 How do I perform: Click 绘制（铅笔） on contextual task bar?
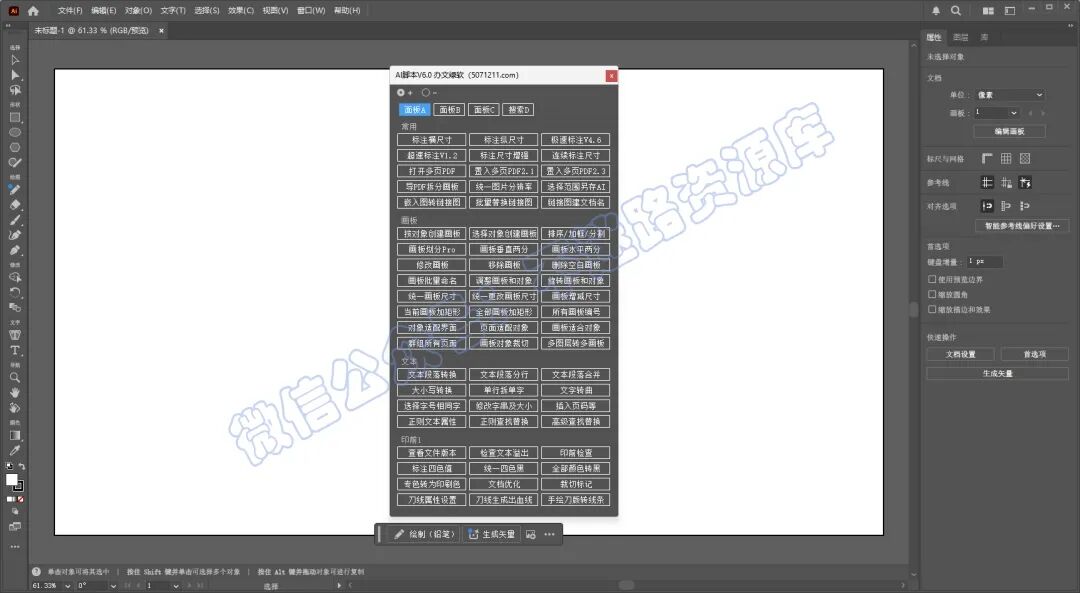tap(424, 534)
